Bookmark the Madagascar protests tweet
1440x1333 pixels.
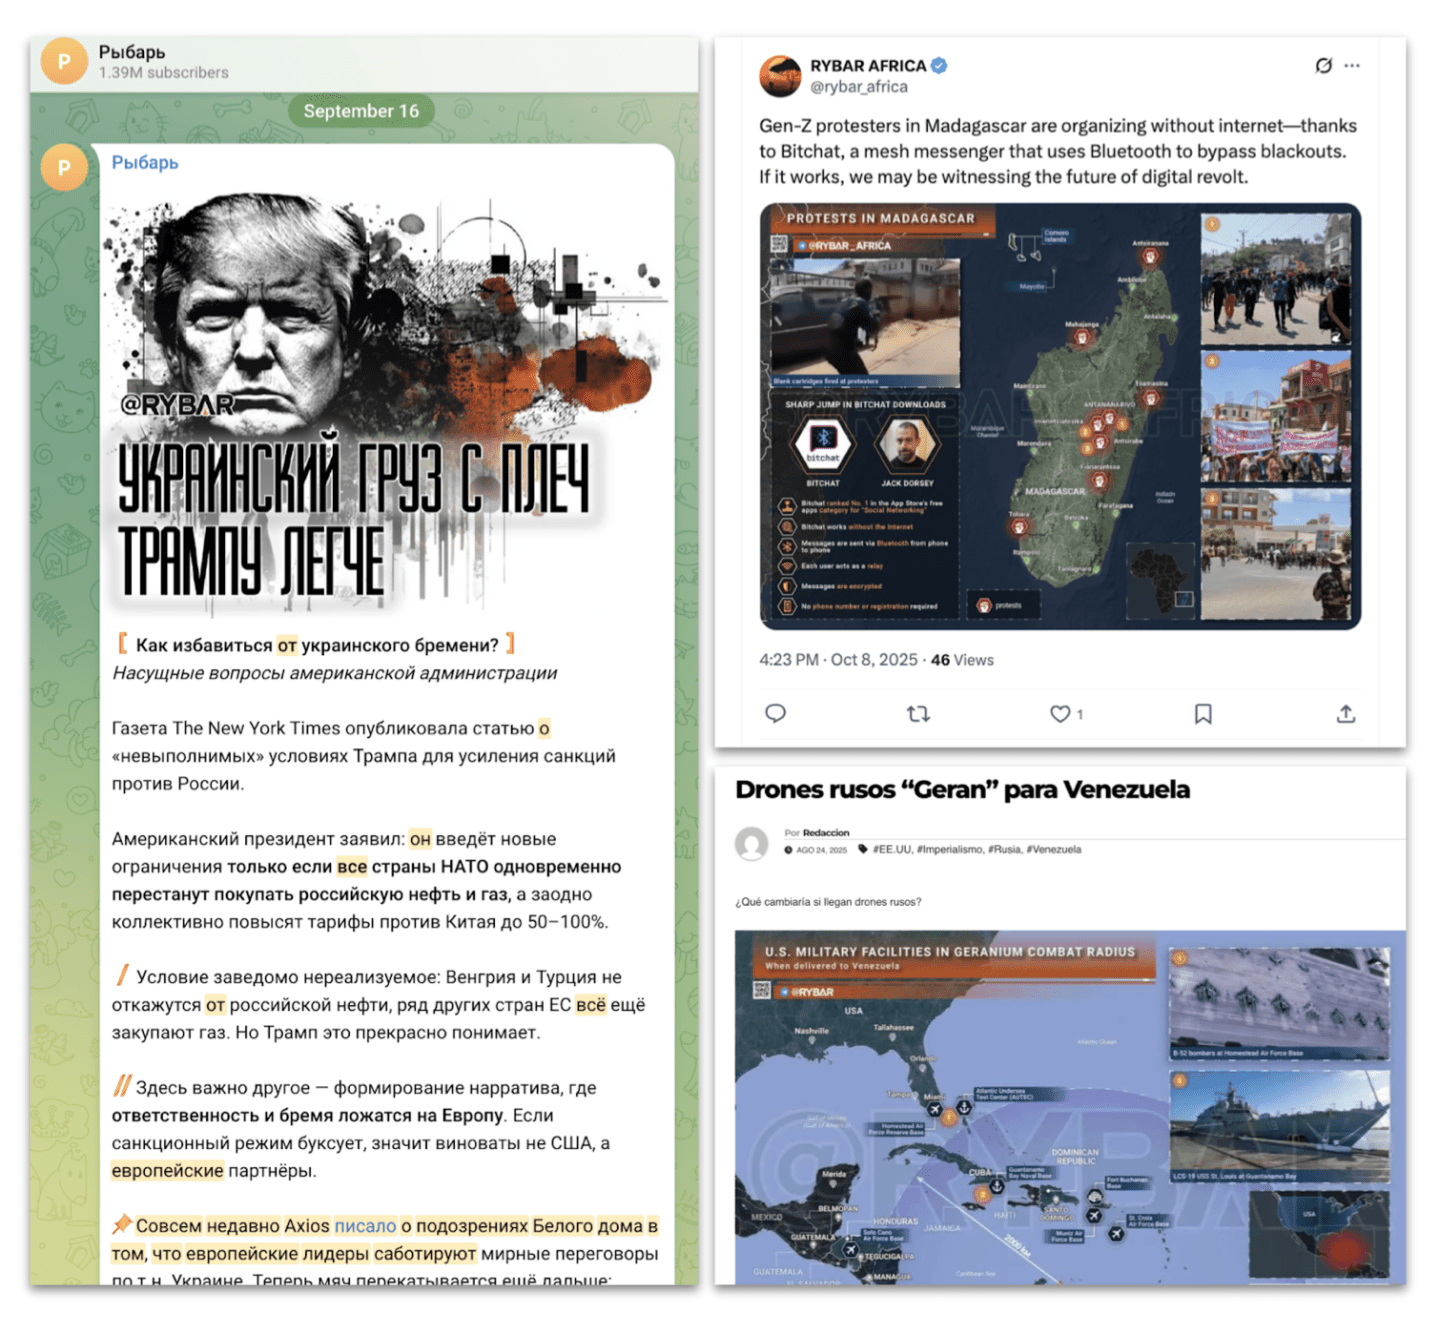point(1203,713)
